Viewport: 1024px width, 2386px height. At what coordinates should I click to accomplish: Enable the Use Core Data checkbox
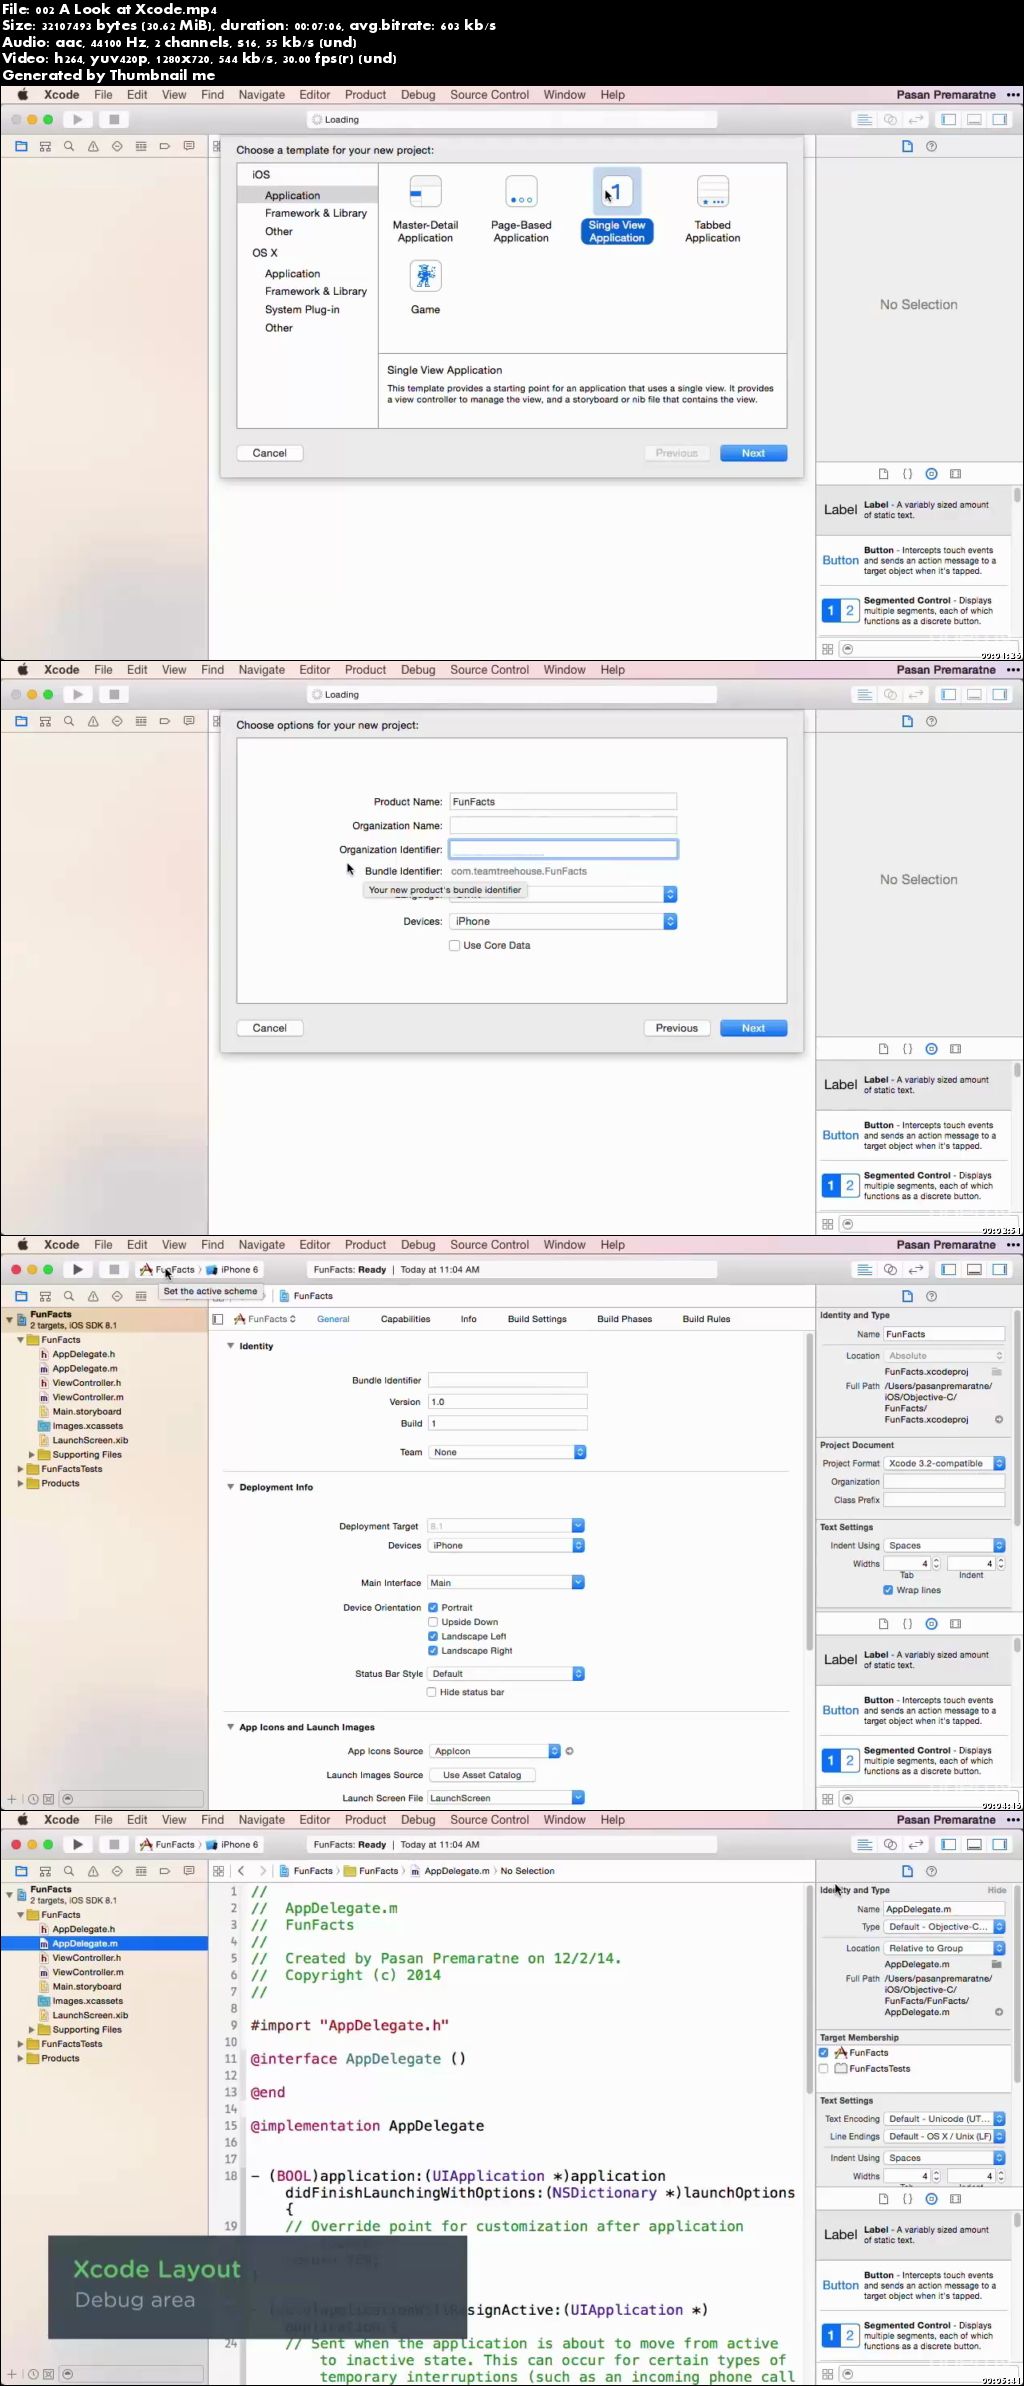tap(454, 945)
